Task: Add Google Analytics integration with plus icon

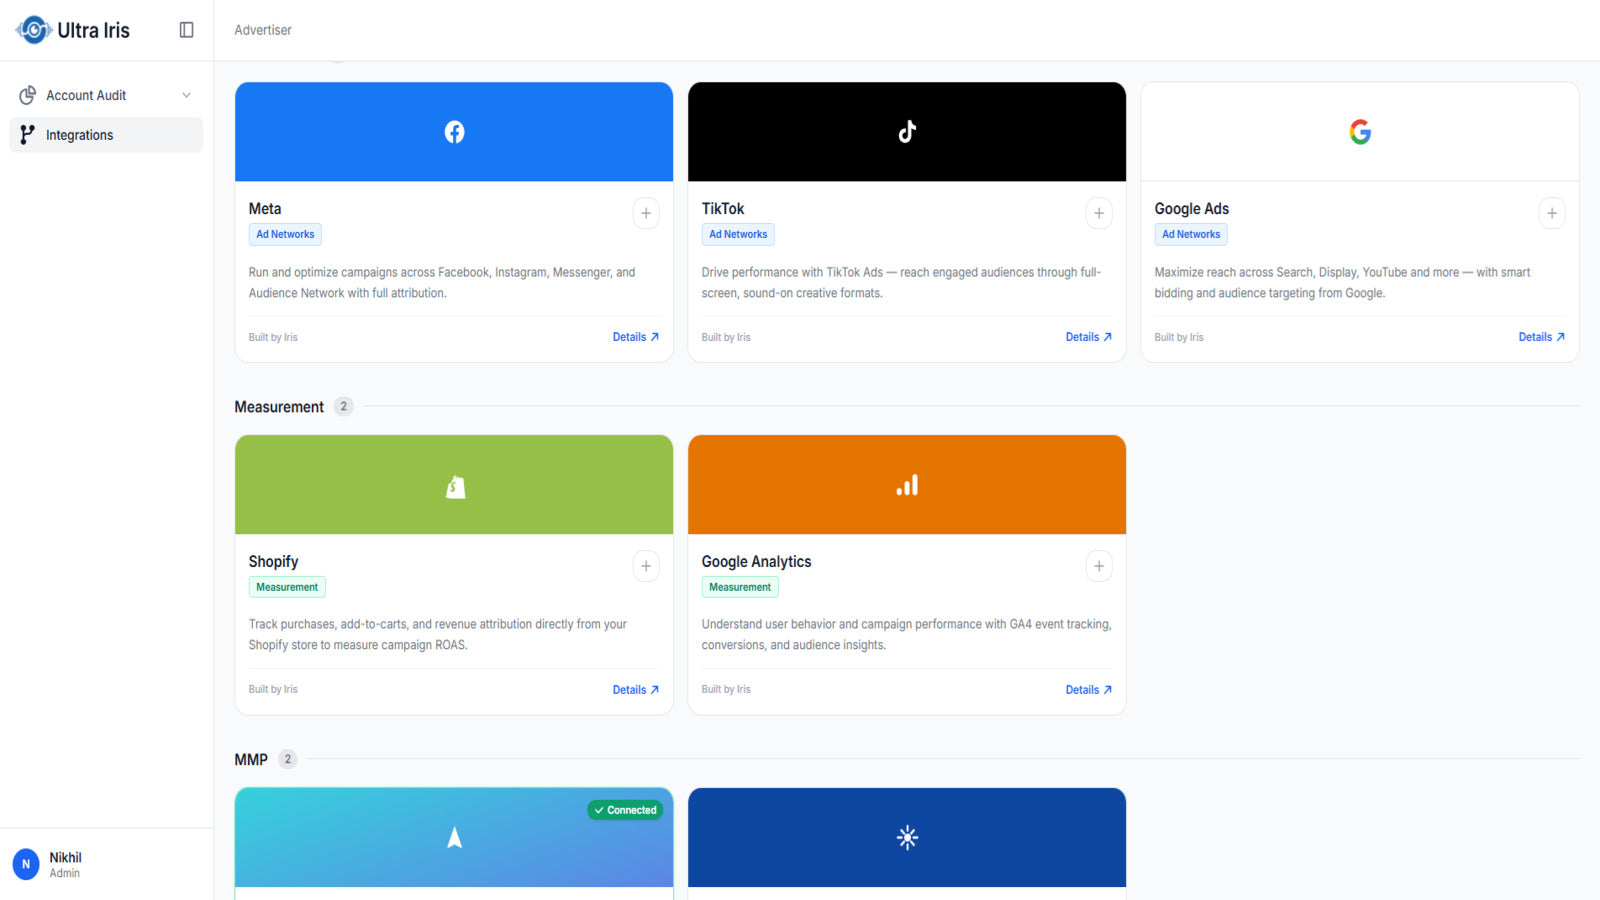Action: point(1099,566)
